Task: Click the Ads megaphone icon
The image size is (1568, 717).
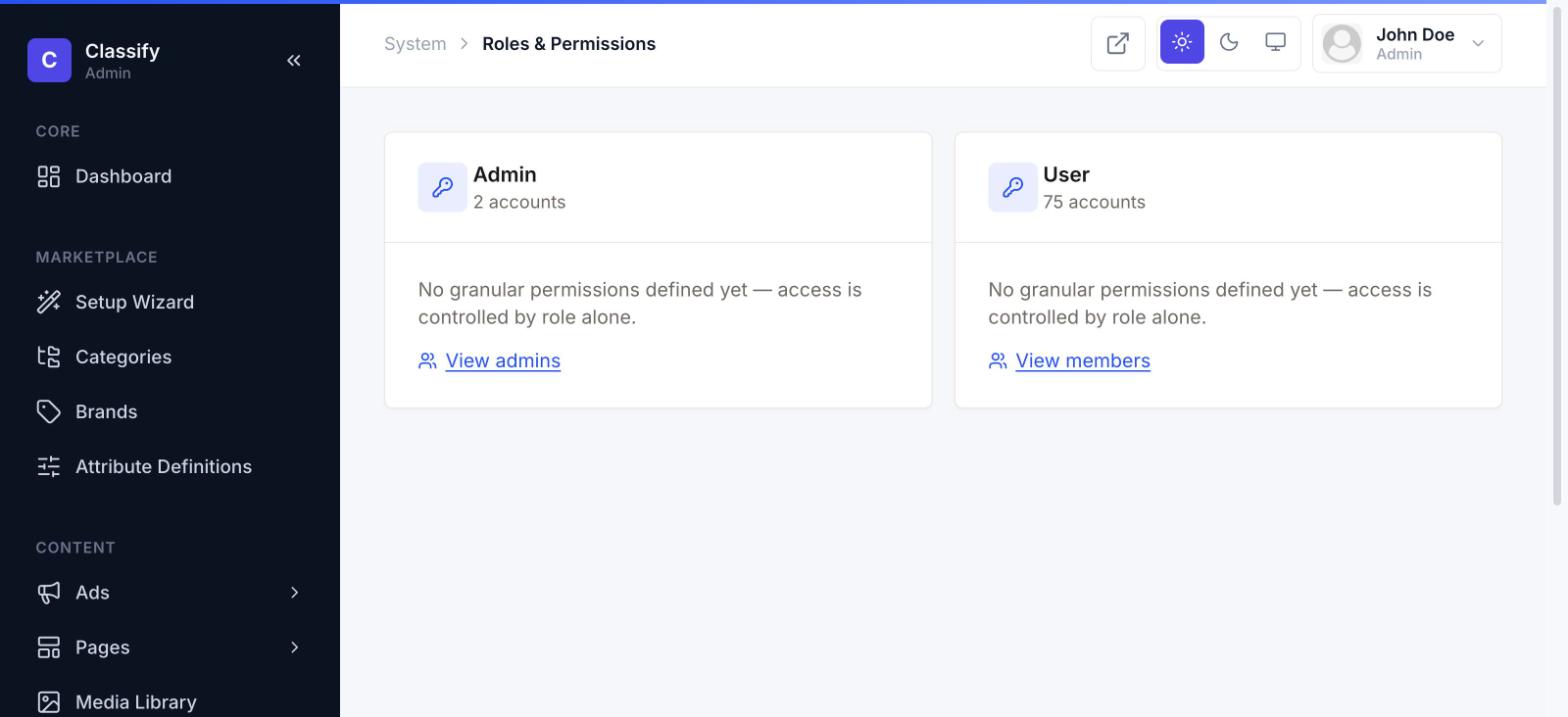Action: tap(49, 593)
